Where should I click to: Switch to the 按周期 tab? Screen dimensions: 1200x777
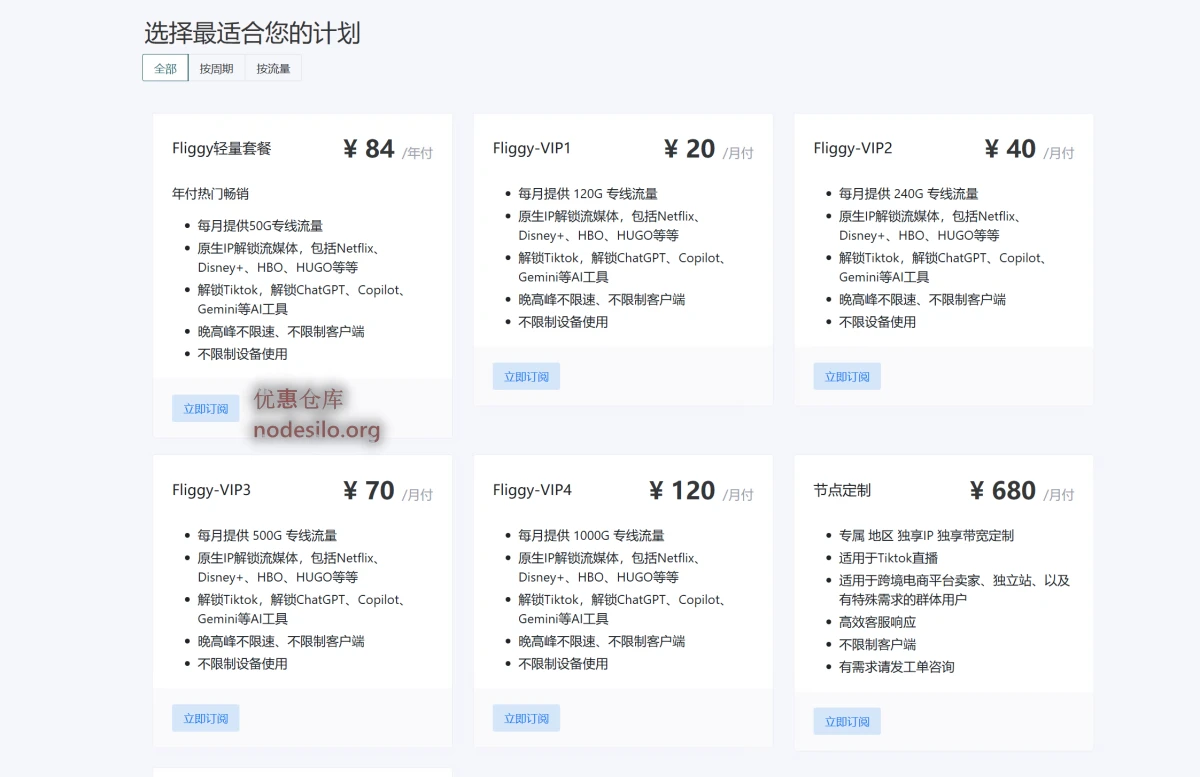[216, 69]
